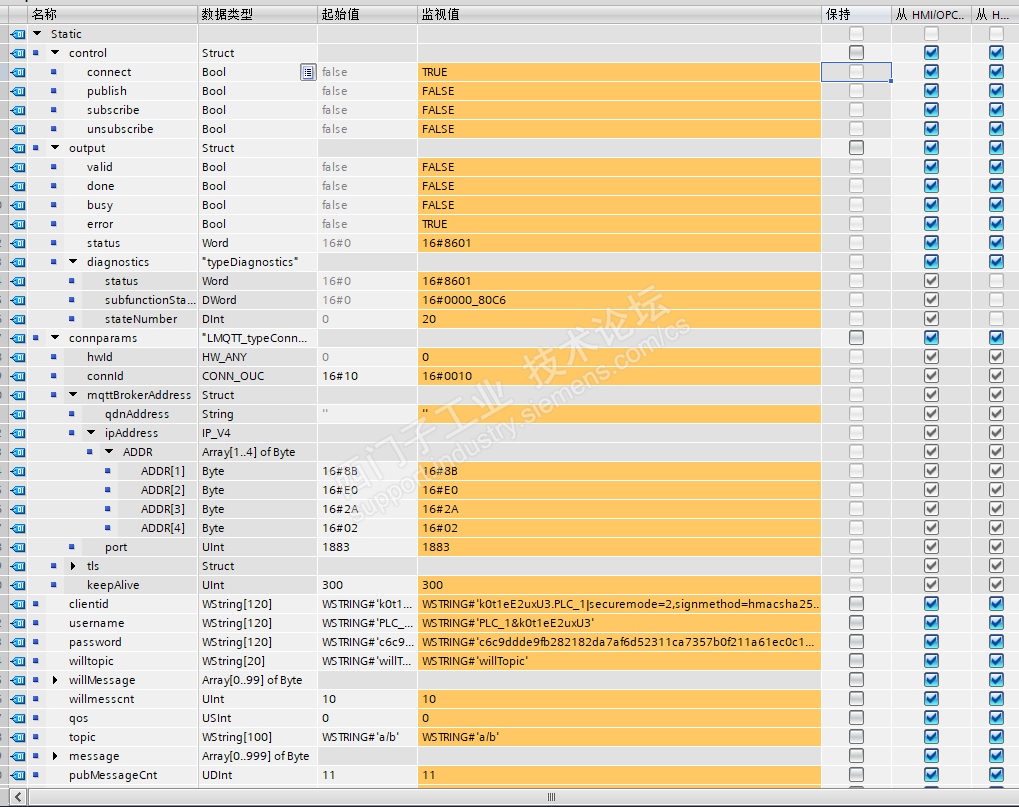Collapse the ADDR array
This screenshot has height=807, width=1019.
[109, 452]
